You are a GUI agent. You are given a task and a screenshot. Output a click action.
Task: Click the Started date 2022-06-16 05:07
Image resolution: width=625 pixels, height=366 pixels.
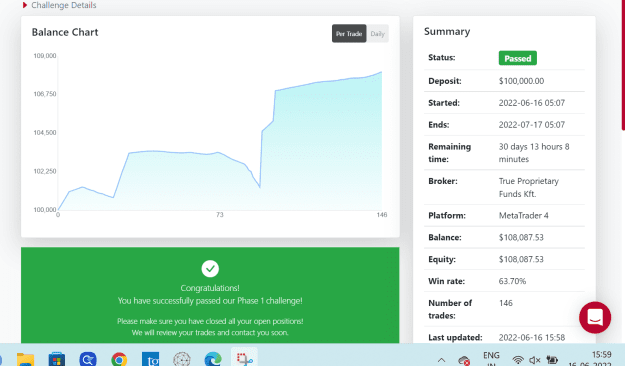click(x=532, y=103)
